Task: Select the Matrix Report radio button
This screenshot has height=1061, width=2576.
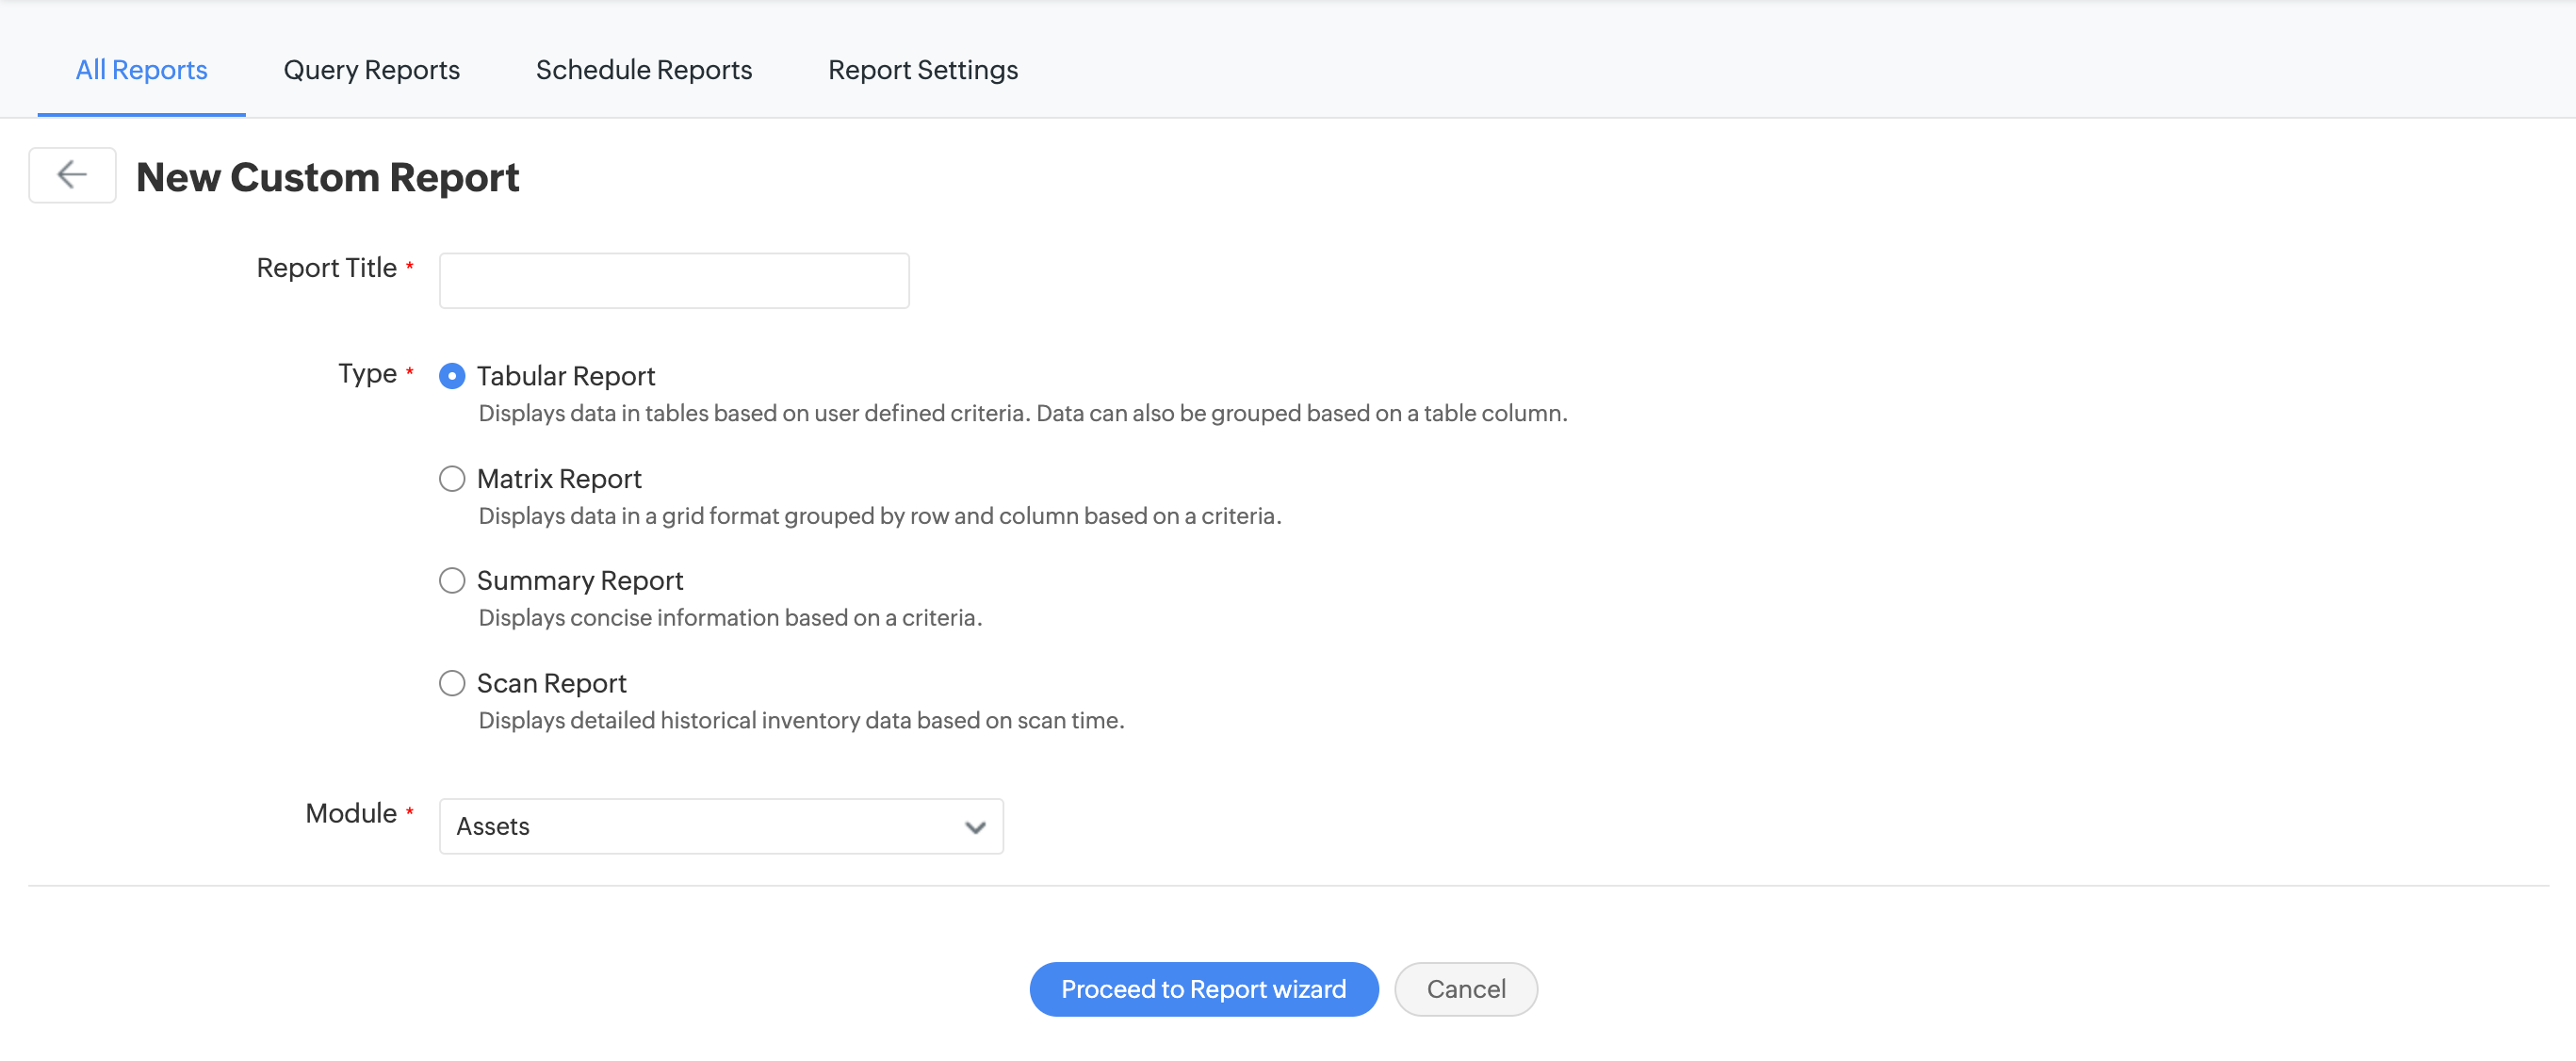Action: coord(452,479)
